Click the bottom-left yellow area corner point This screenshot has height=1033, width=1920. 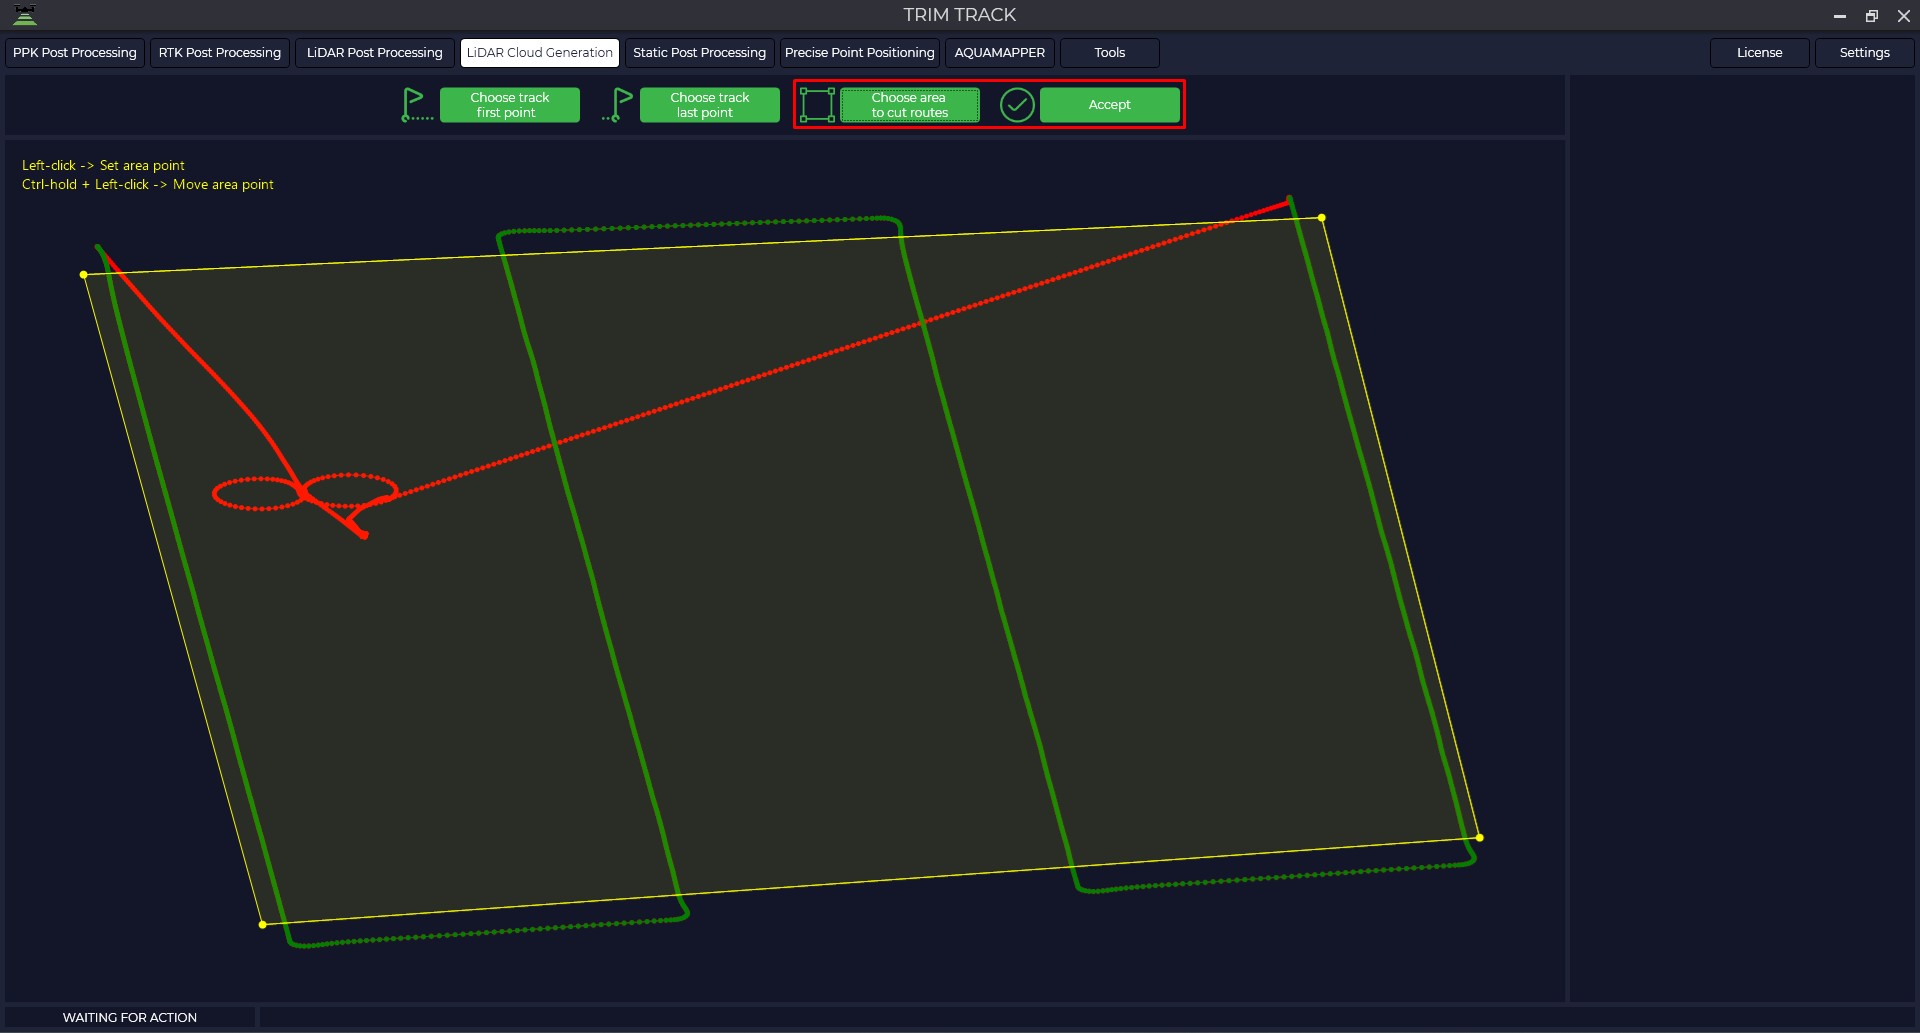[x=263, y=924]
